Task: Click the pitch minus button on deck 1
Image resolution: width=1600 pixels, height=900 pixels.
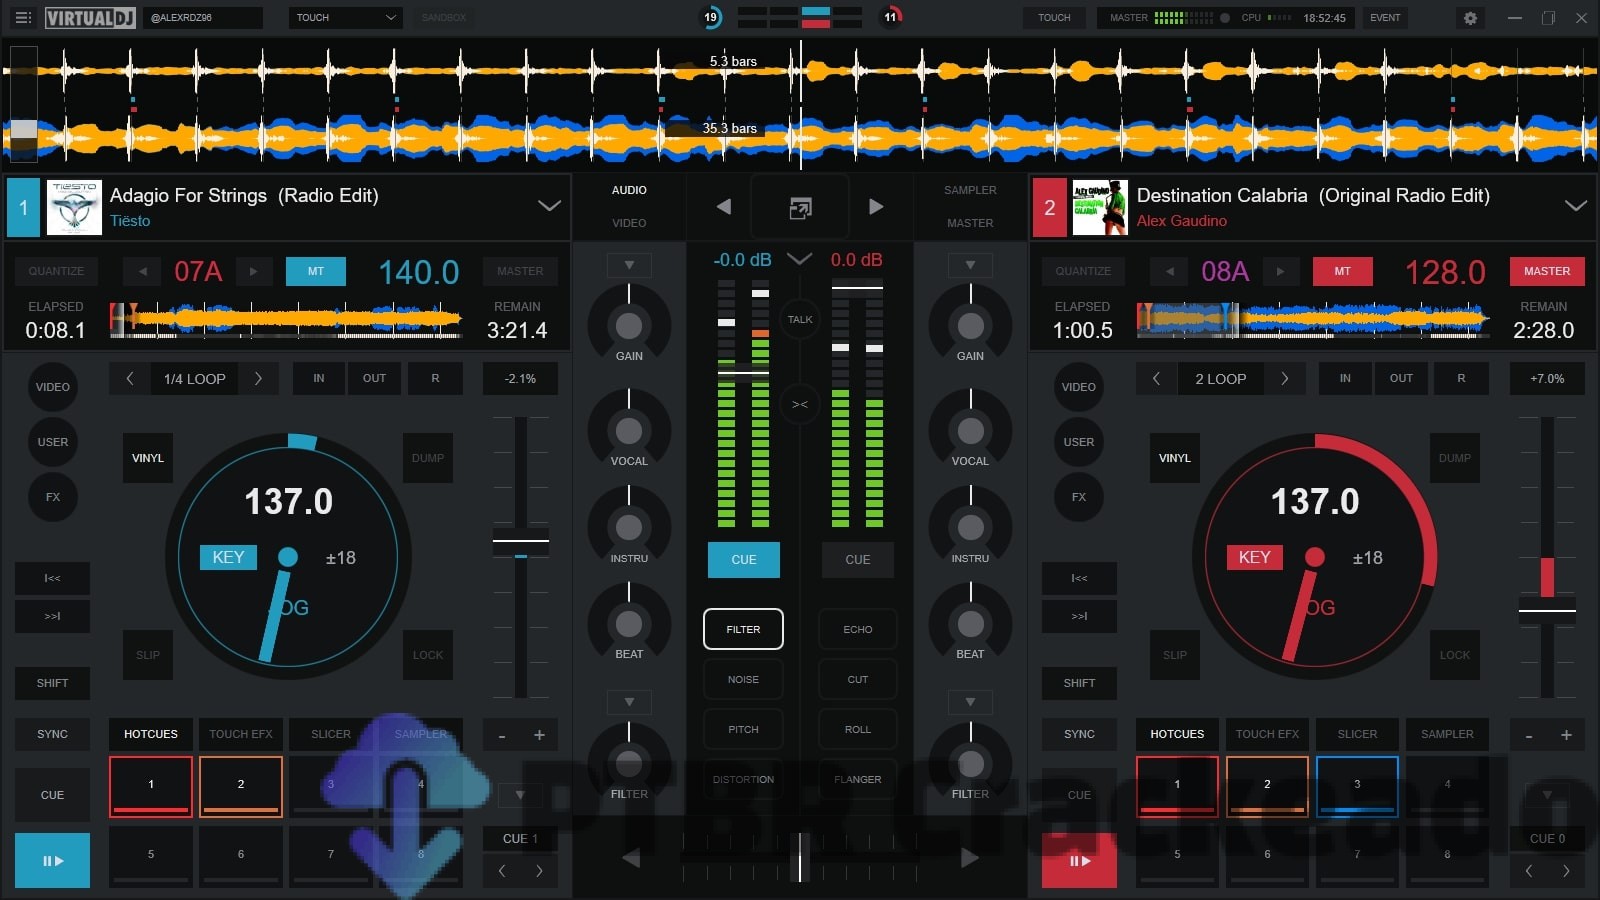Action: click(502, 735)
